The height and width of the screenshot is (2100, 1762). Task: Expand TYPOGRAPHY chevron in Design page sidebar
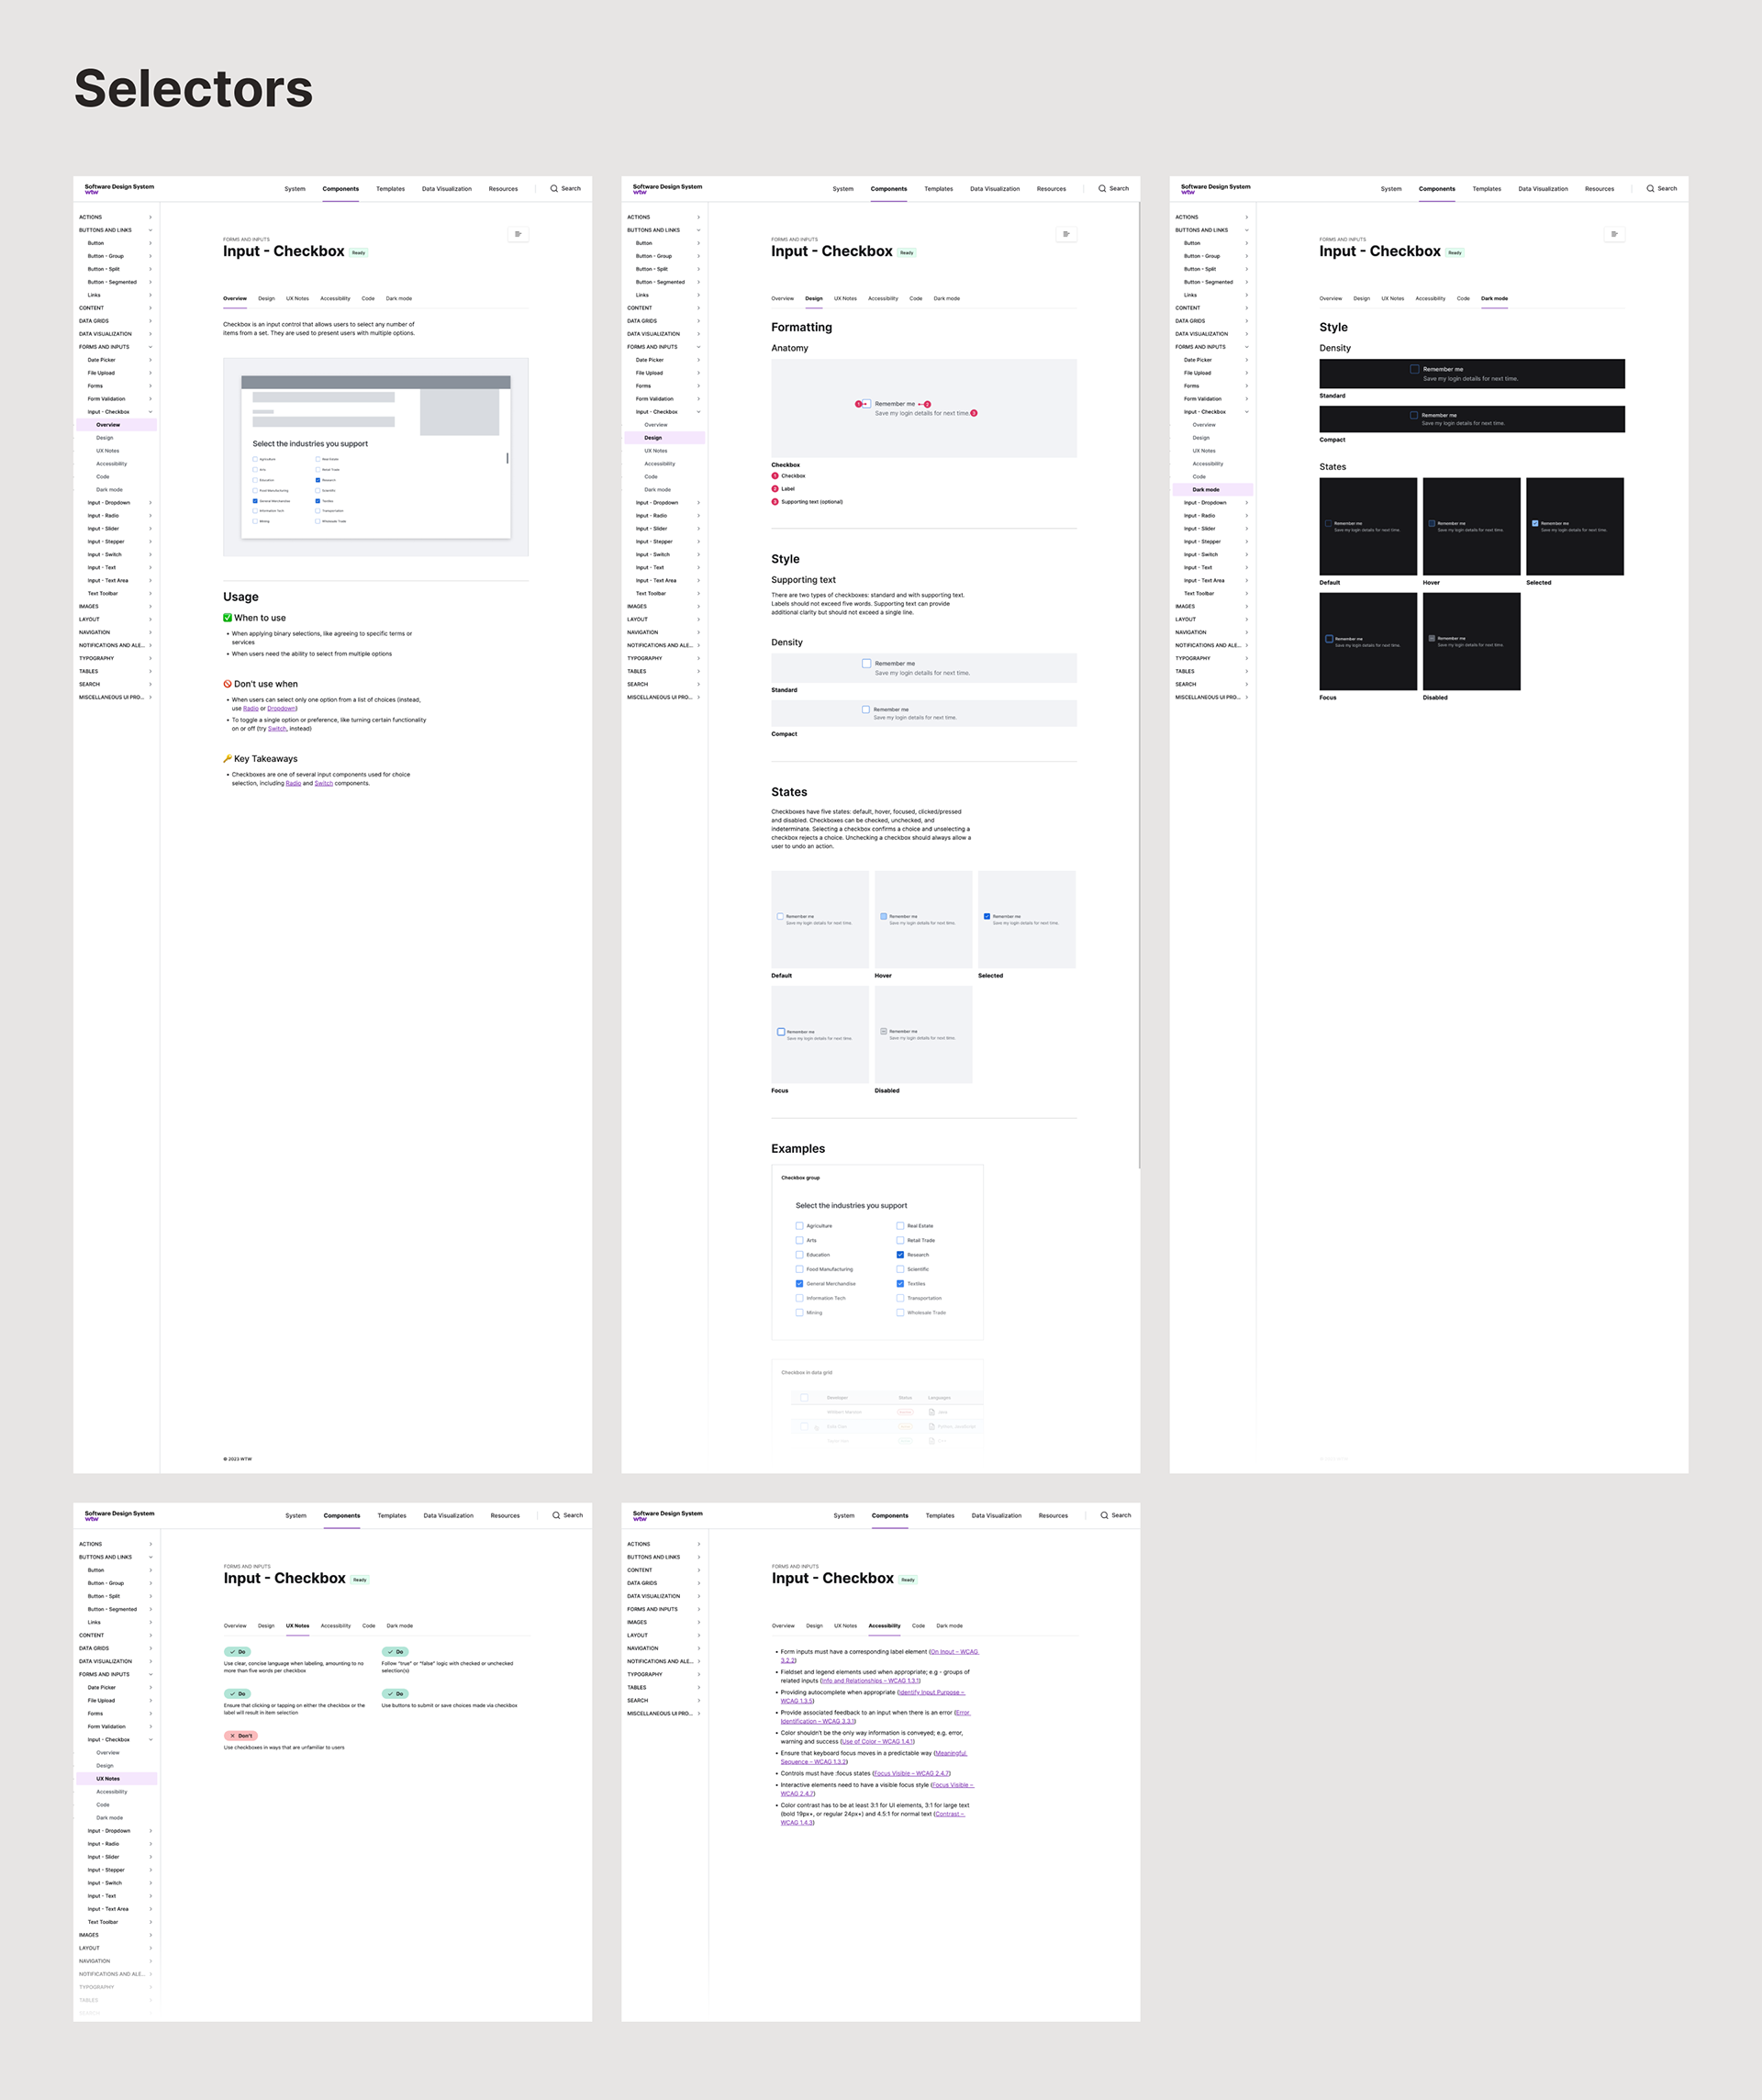coord(698,658)
